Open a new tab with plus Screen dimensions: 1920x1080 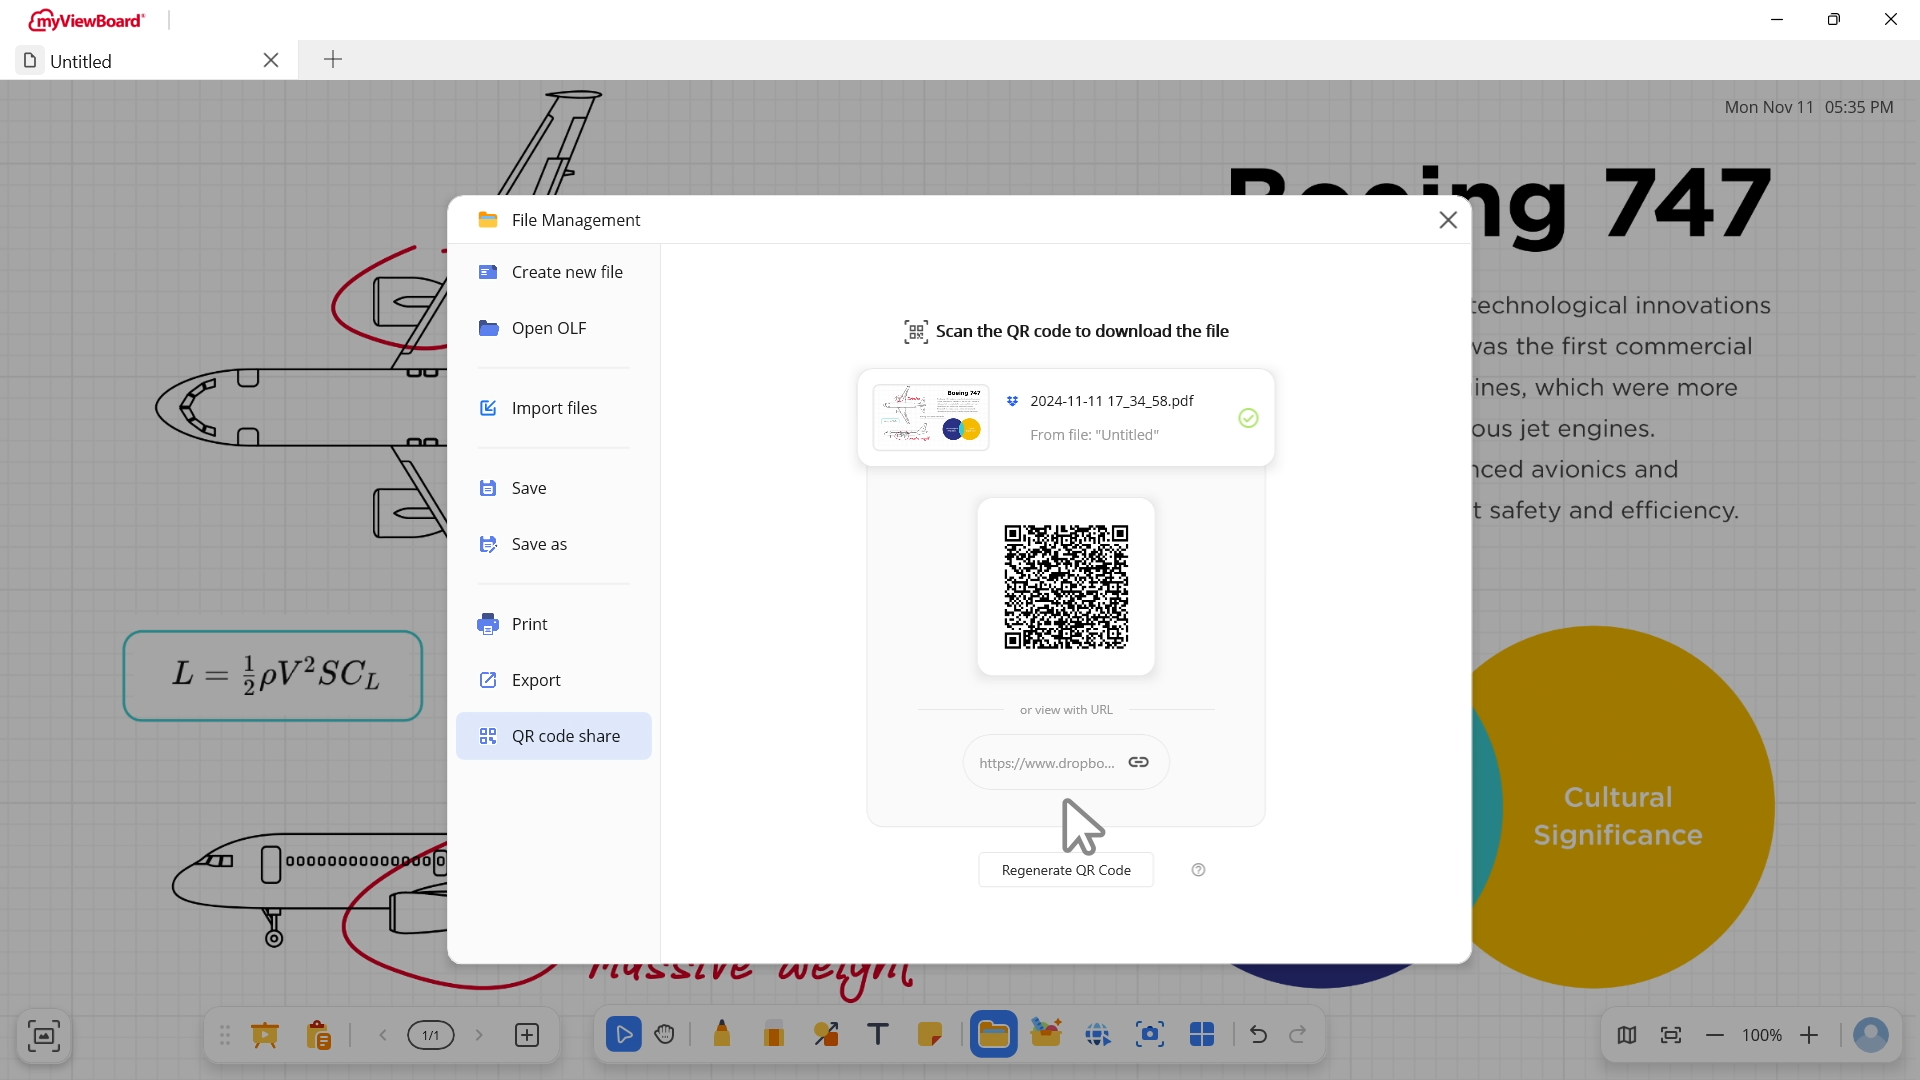click(333, 60)
